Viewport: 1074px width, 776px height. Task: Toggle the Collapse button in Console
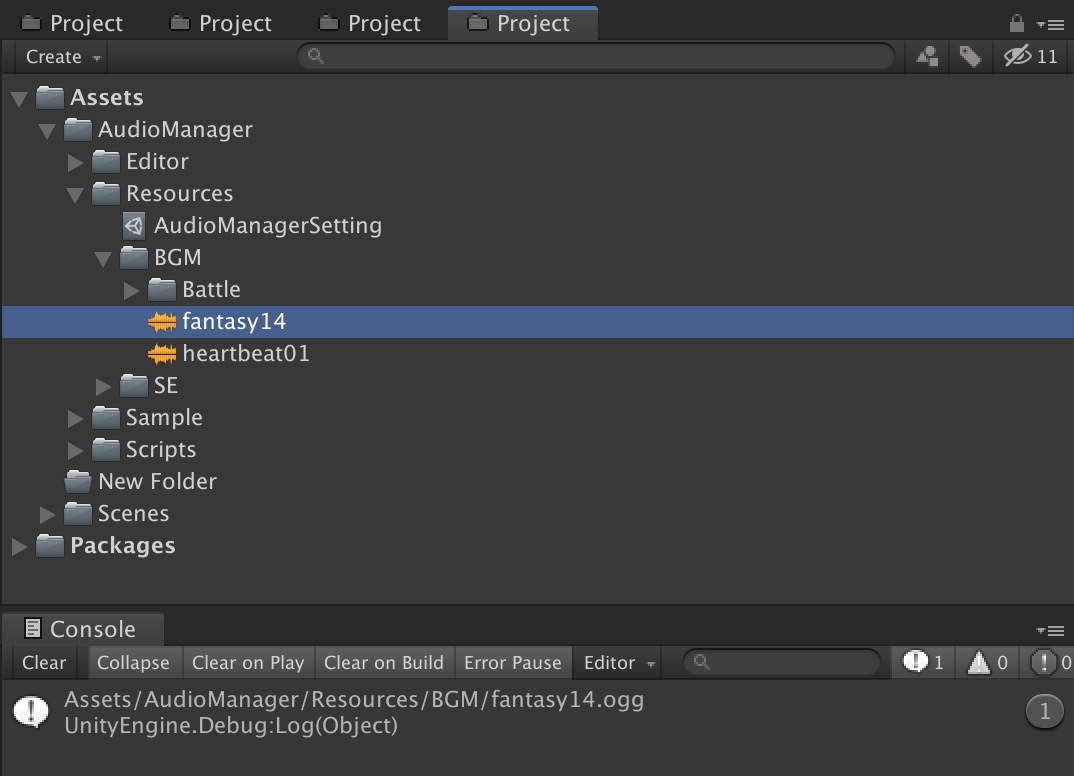tap(133, 662)
